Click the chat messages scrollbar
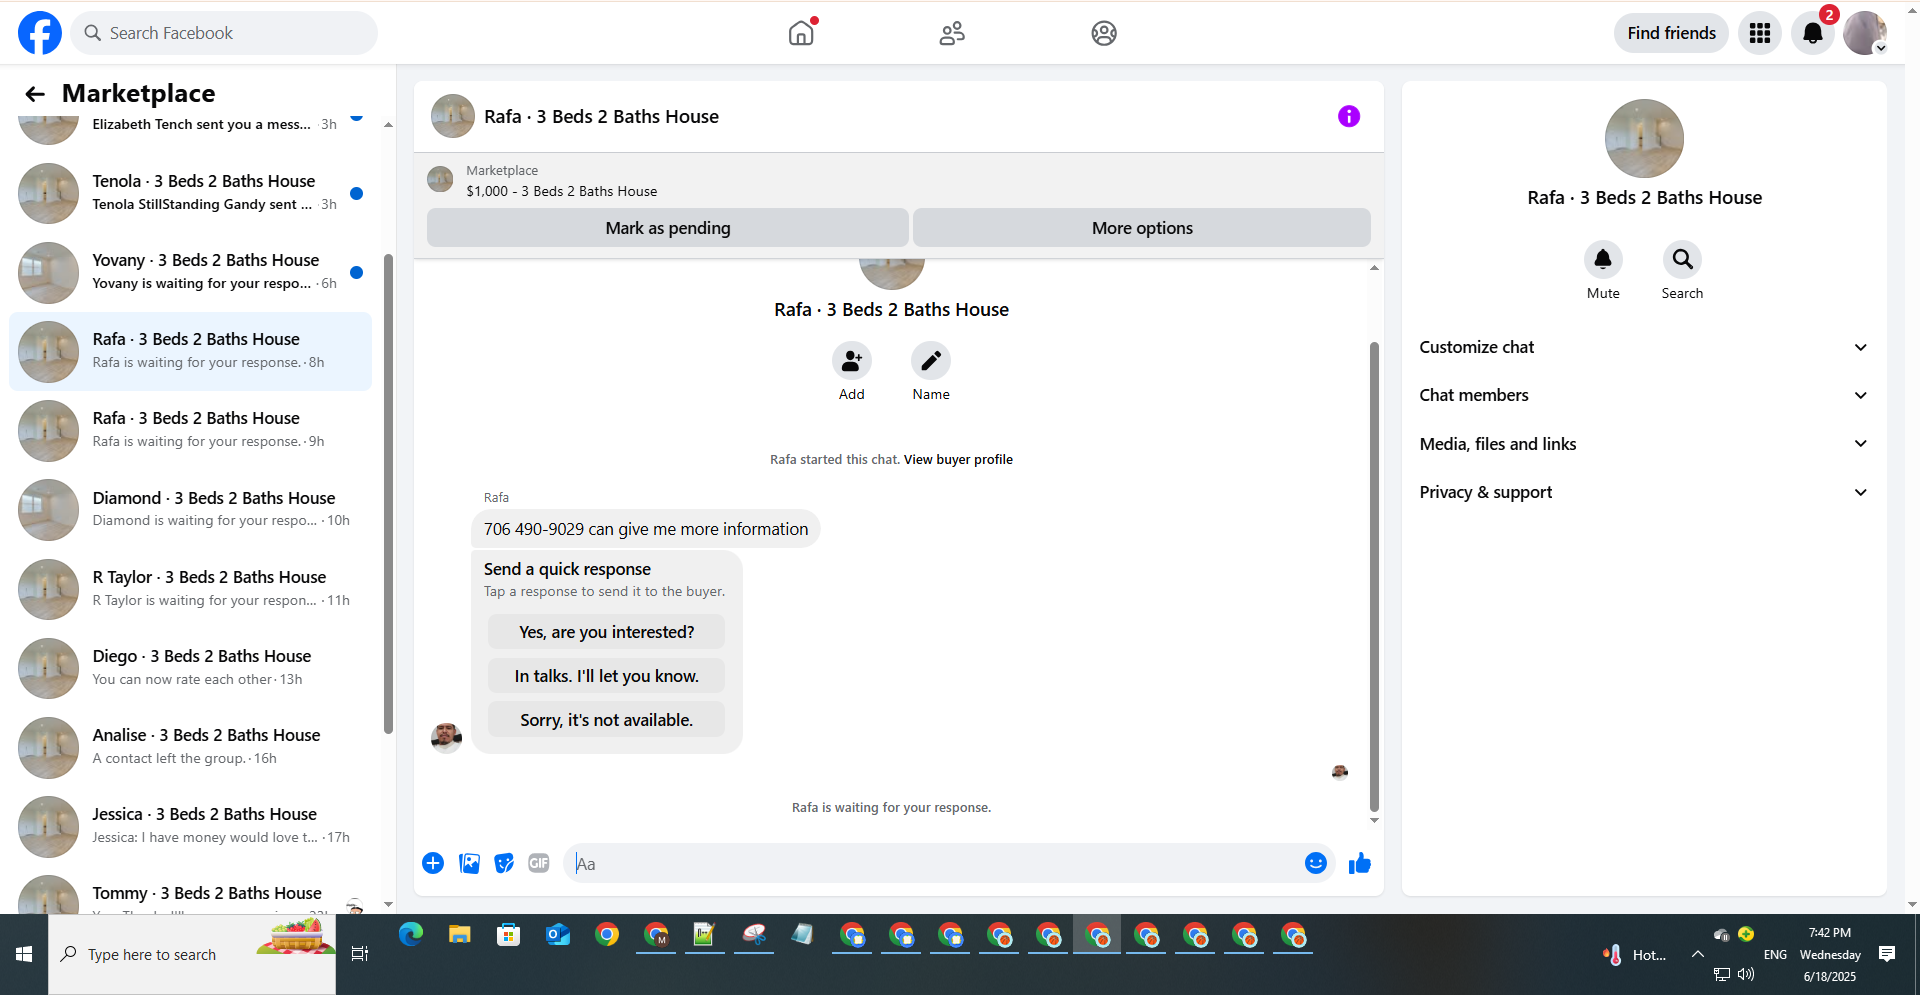The image size is (1920, 995). tap(1374, 576)
